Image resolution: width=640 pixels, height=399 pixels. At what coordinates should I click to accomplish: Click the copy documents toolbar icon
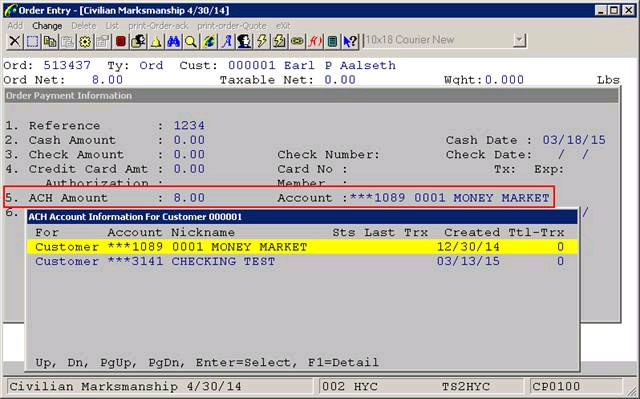[50, 41]
